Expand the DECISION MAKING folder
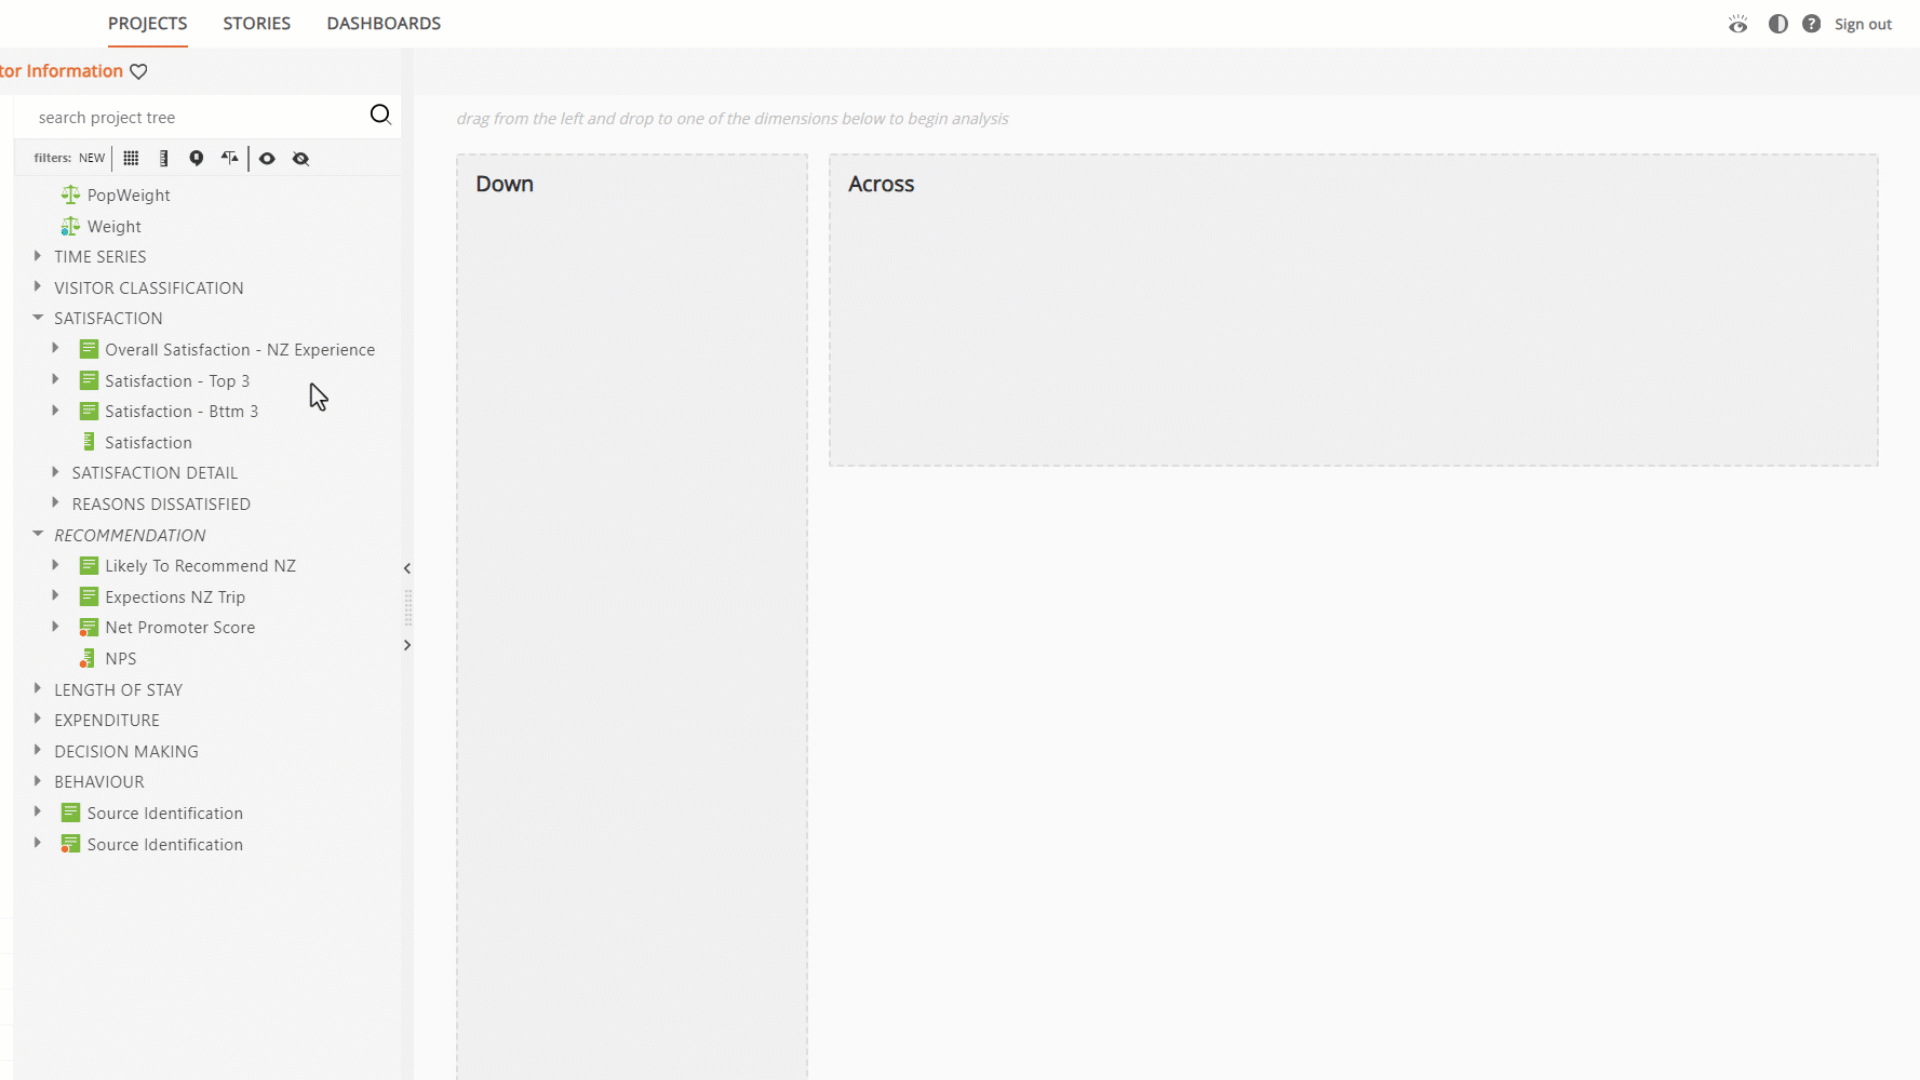Image resolution: width=1920 pixels, height=1080 pixels. [37, 750]
